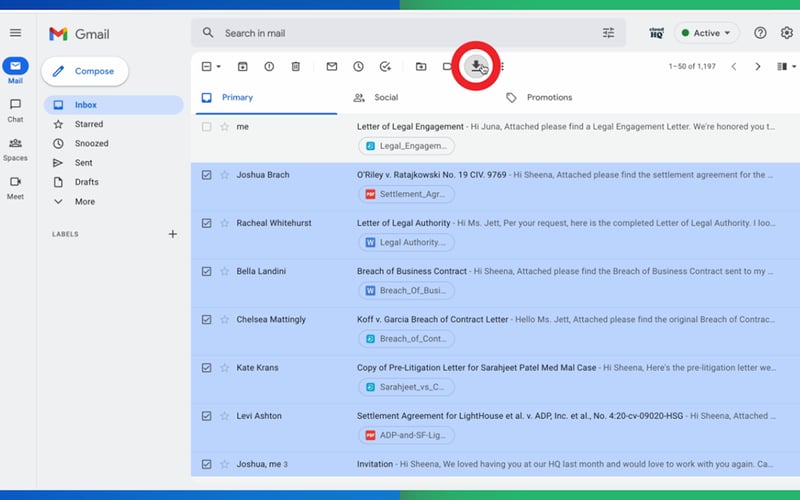Click in the Search in mail field
This screenshot has width=800, height=500.
(x=408, y=33)
